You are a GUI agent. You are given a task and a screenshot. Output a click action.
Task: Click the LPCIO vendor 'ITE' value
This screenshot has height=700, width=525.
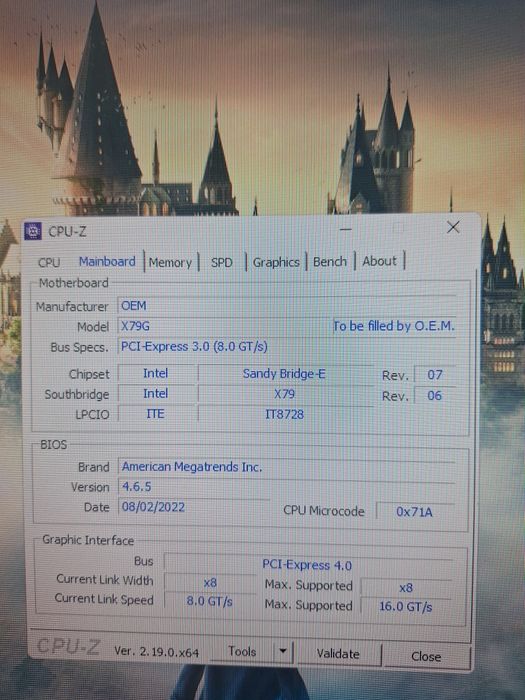[156, 414]
